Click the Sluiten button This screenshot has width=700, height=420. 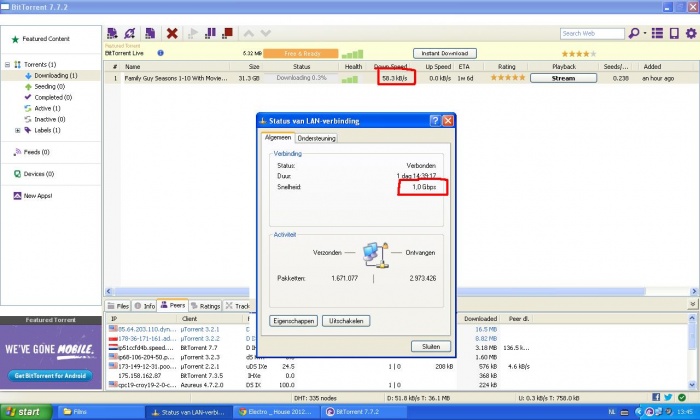431,346
